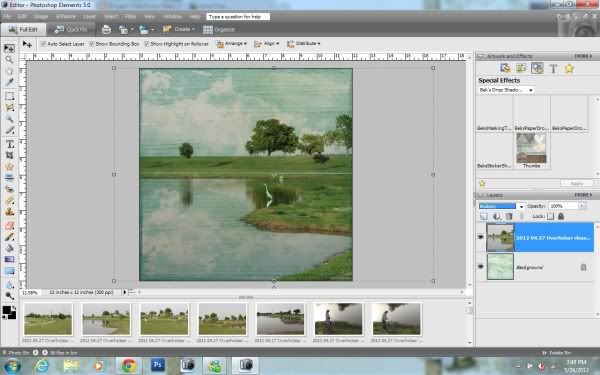The height and width of the screenshot is (375, 600).
Task: Select the Magnetic Lasso tool
Action: pos(9,107)
